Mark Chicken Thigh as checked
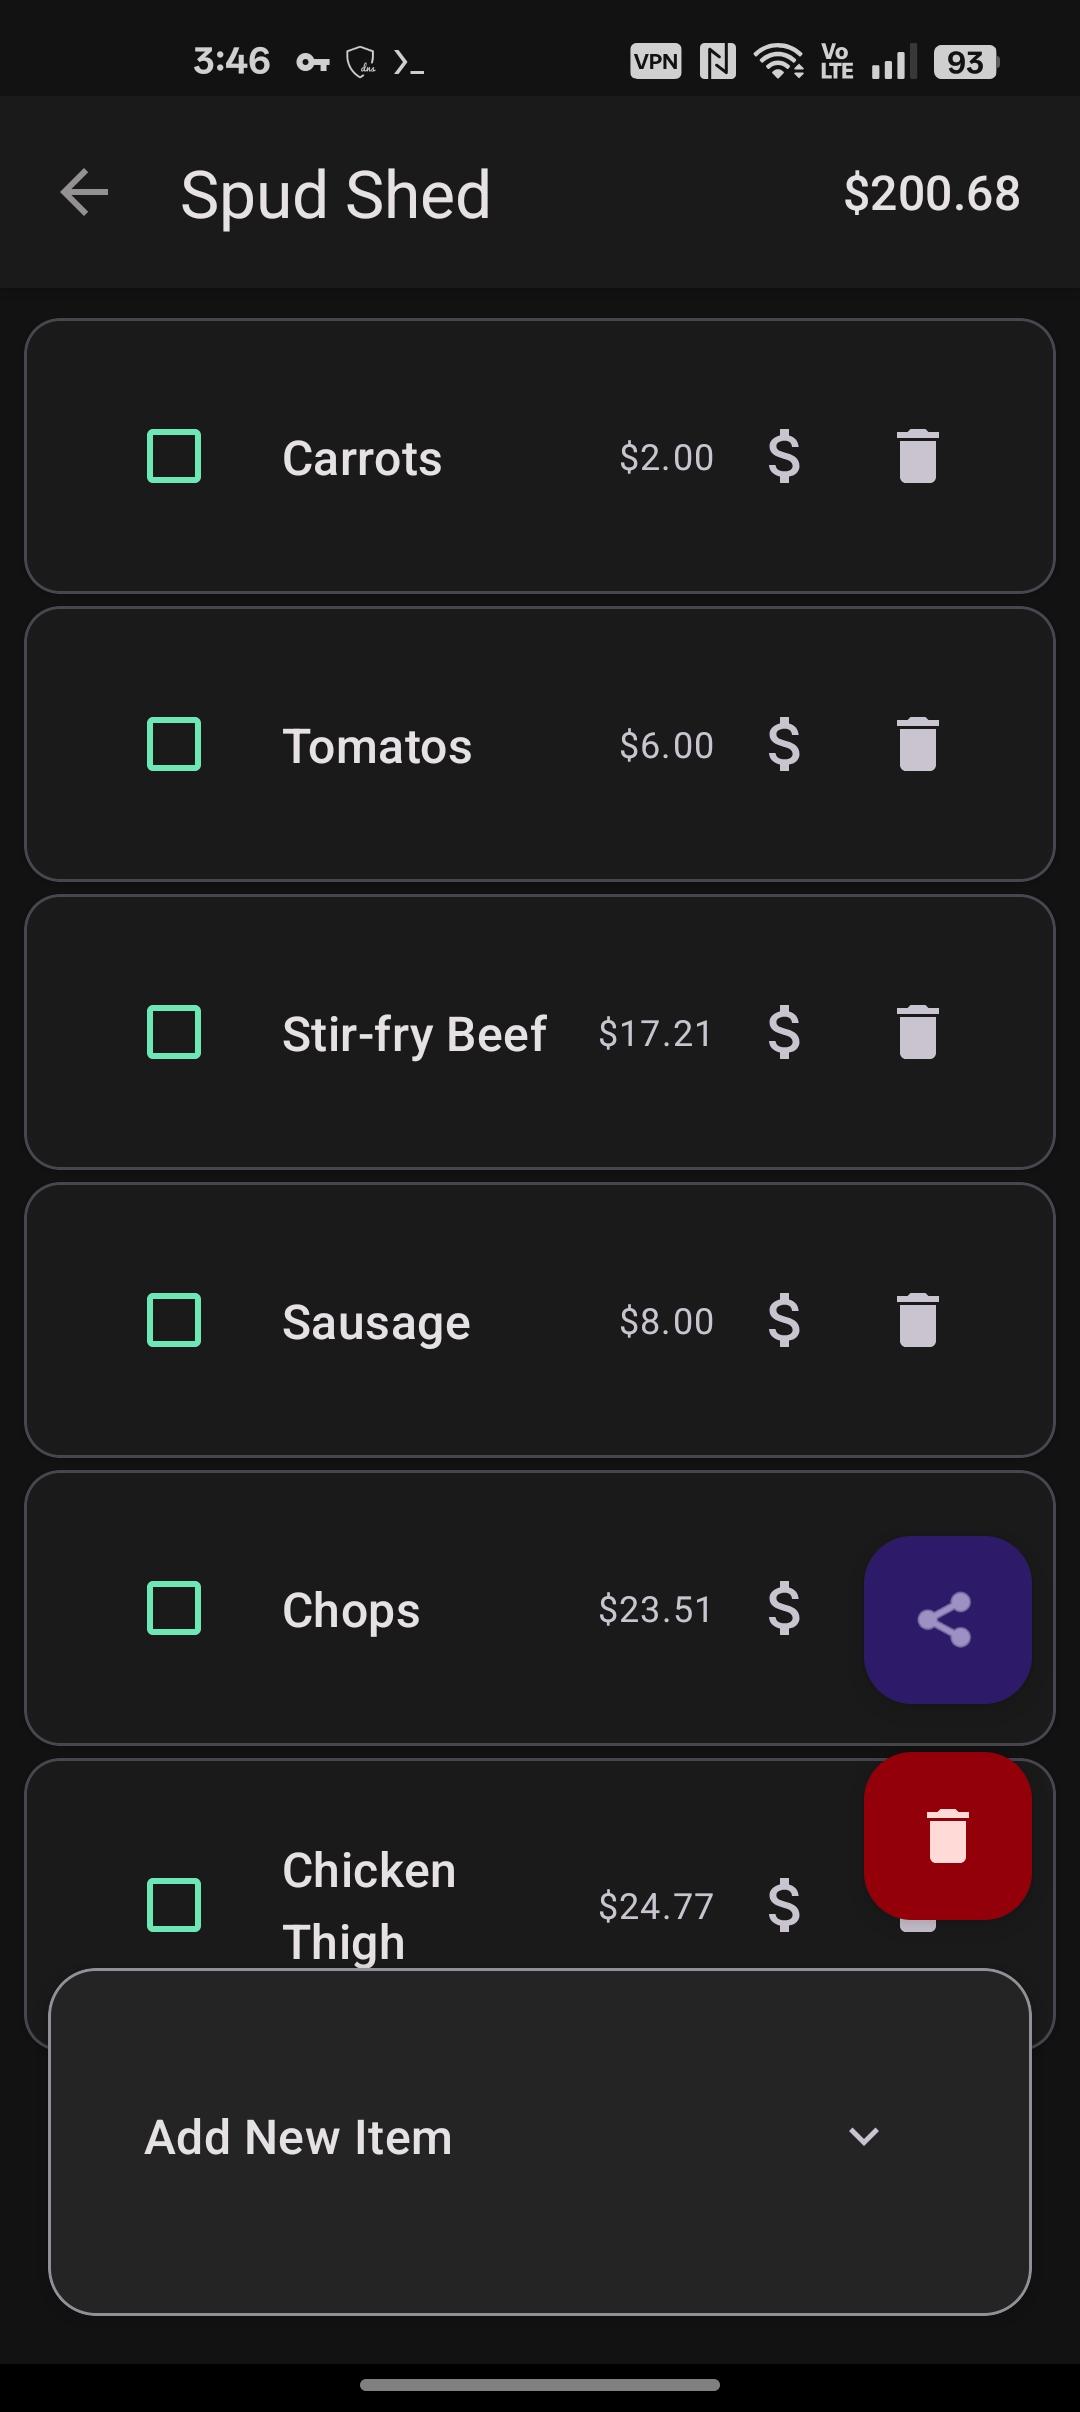Image resolution: width=1080 pixels, height=2412 pixels. (x=174, y=1904)
